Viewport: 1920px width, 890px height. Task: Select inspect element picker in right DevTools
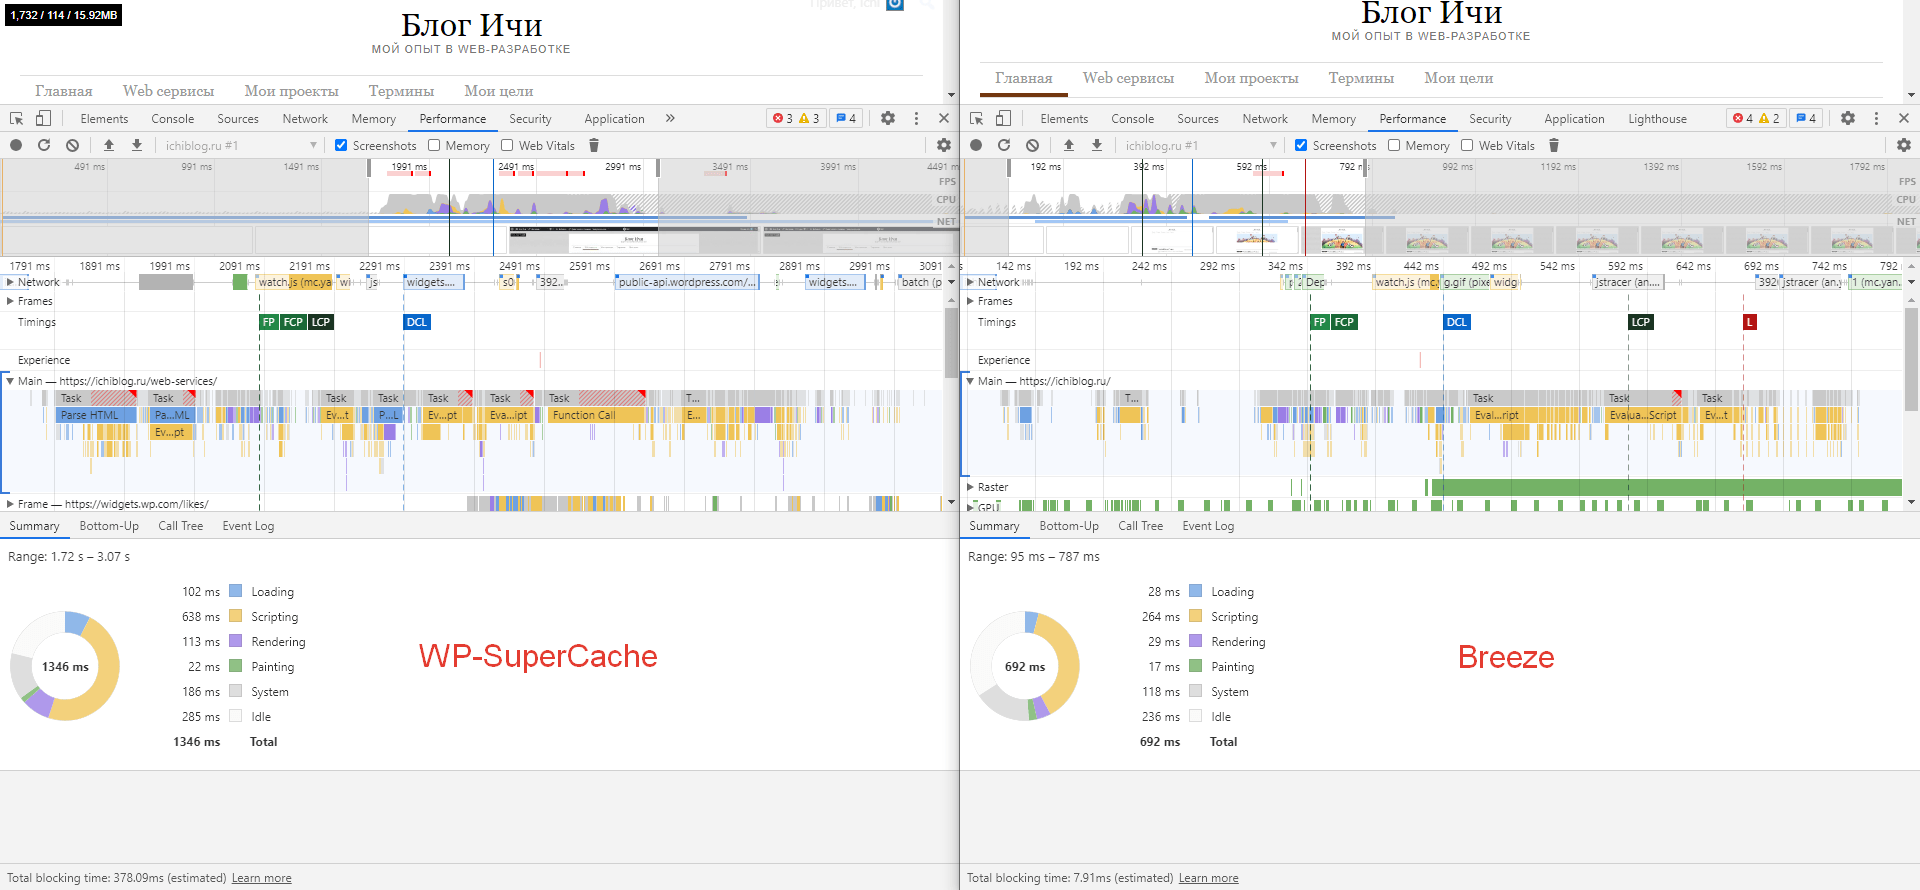977,118
